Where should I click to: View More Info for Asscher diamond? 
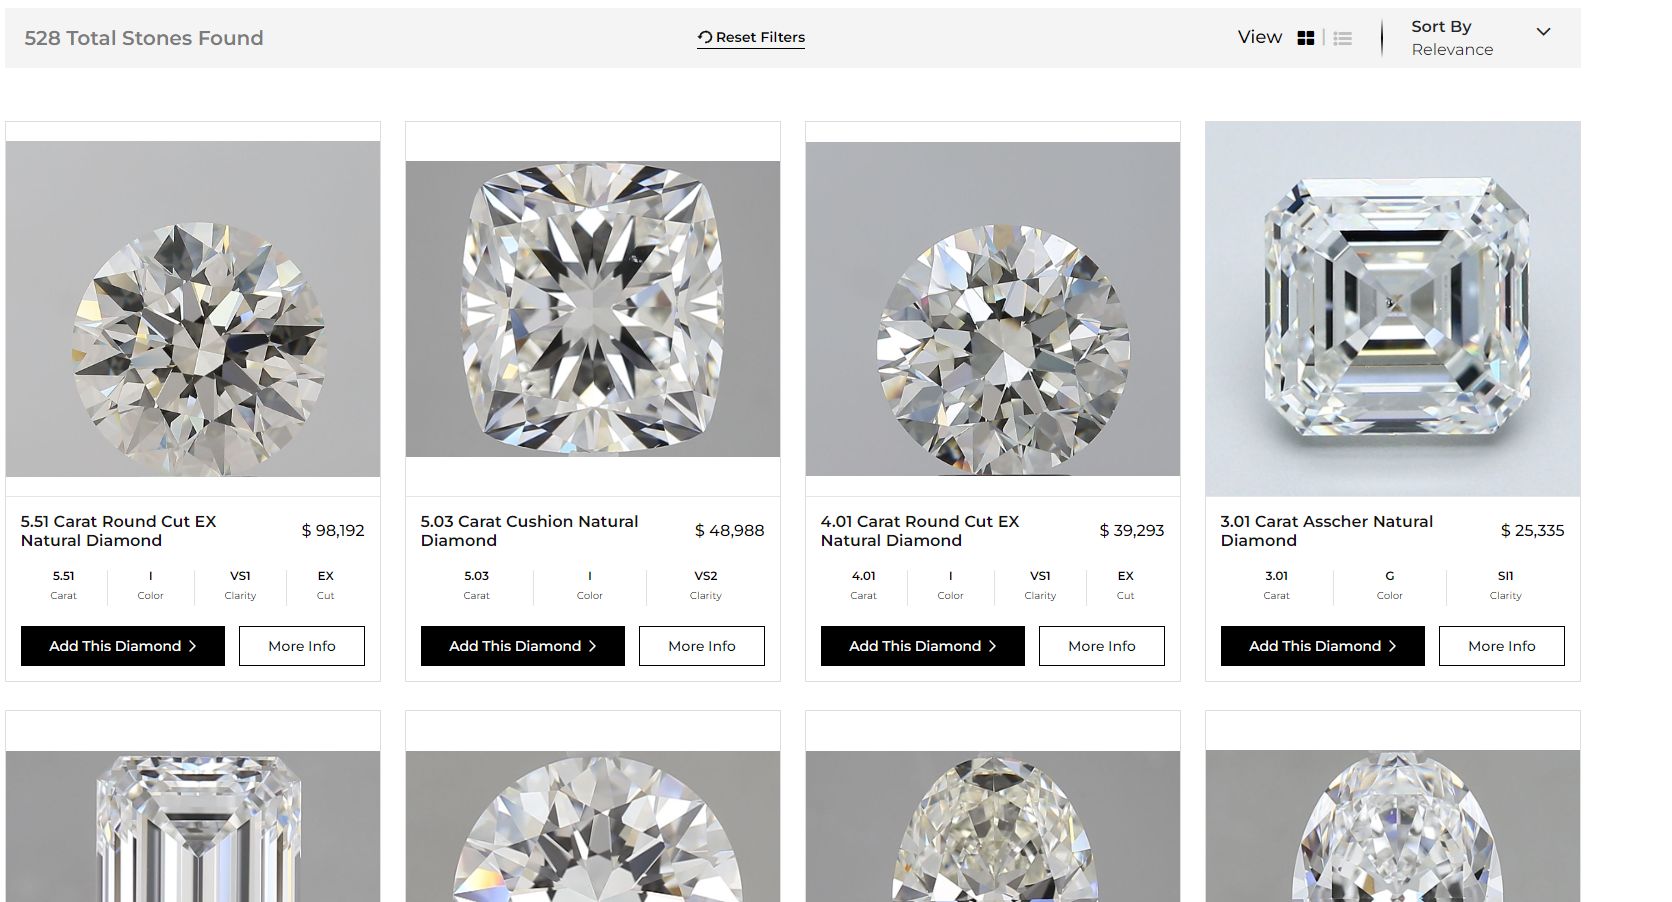1502,646
